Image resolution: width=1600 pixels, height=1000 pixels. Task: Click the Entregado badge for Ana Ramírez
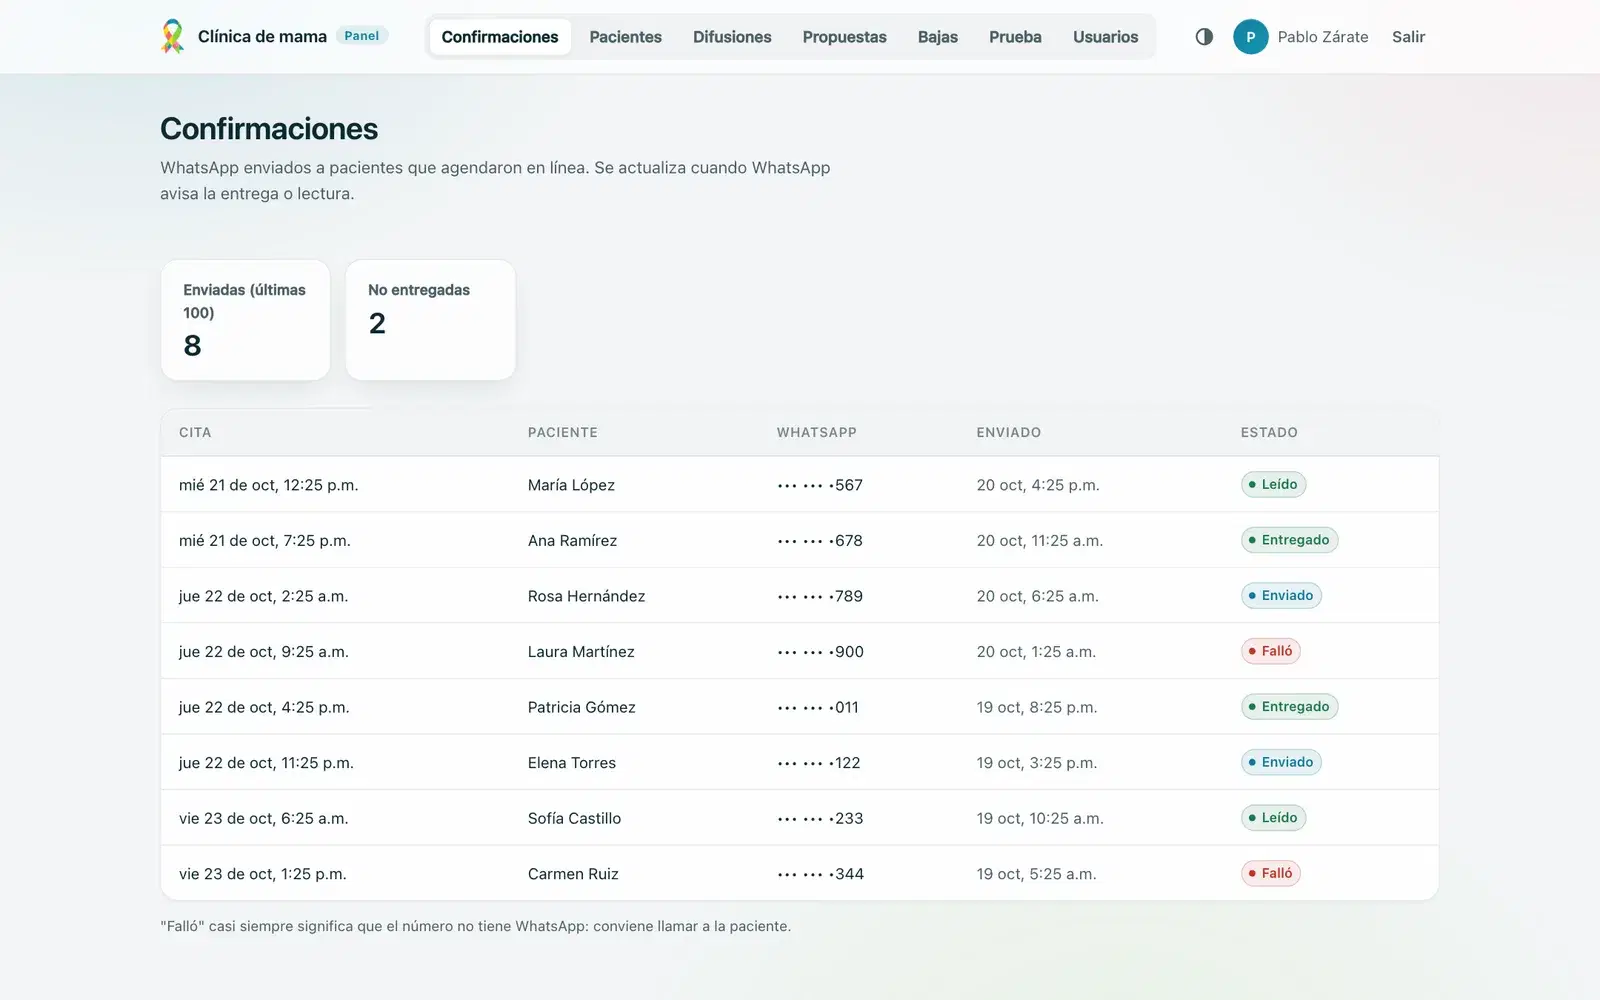(x=1289, y=540)
